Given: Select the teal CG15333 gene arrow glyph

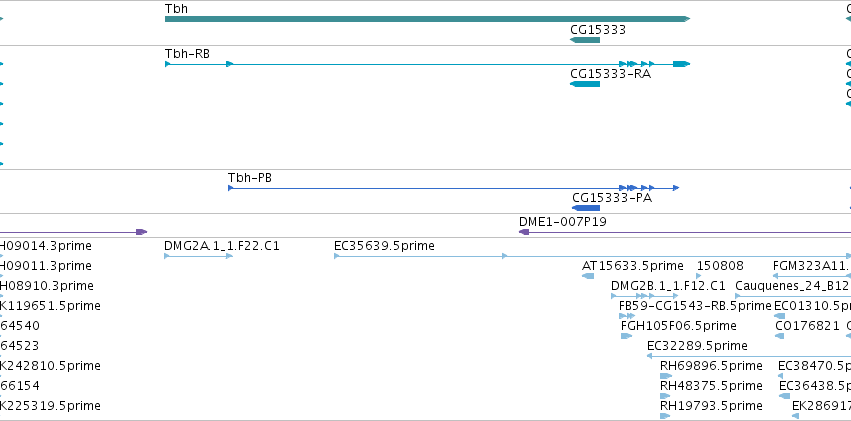Looking at the screenshot, I should (x=585, y=40).
